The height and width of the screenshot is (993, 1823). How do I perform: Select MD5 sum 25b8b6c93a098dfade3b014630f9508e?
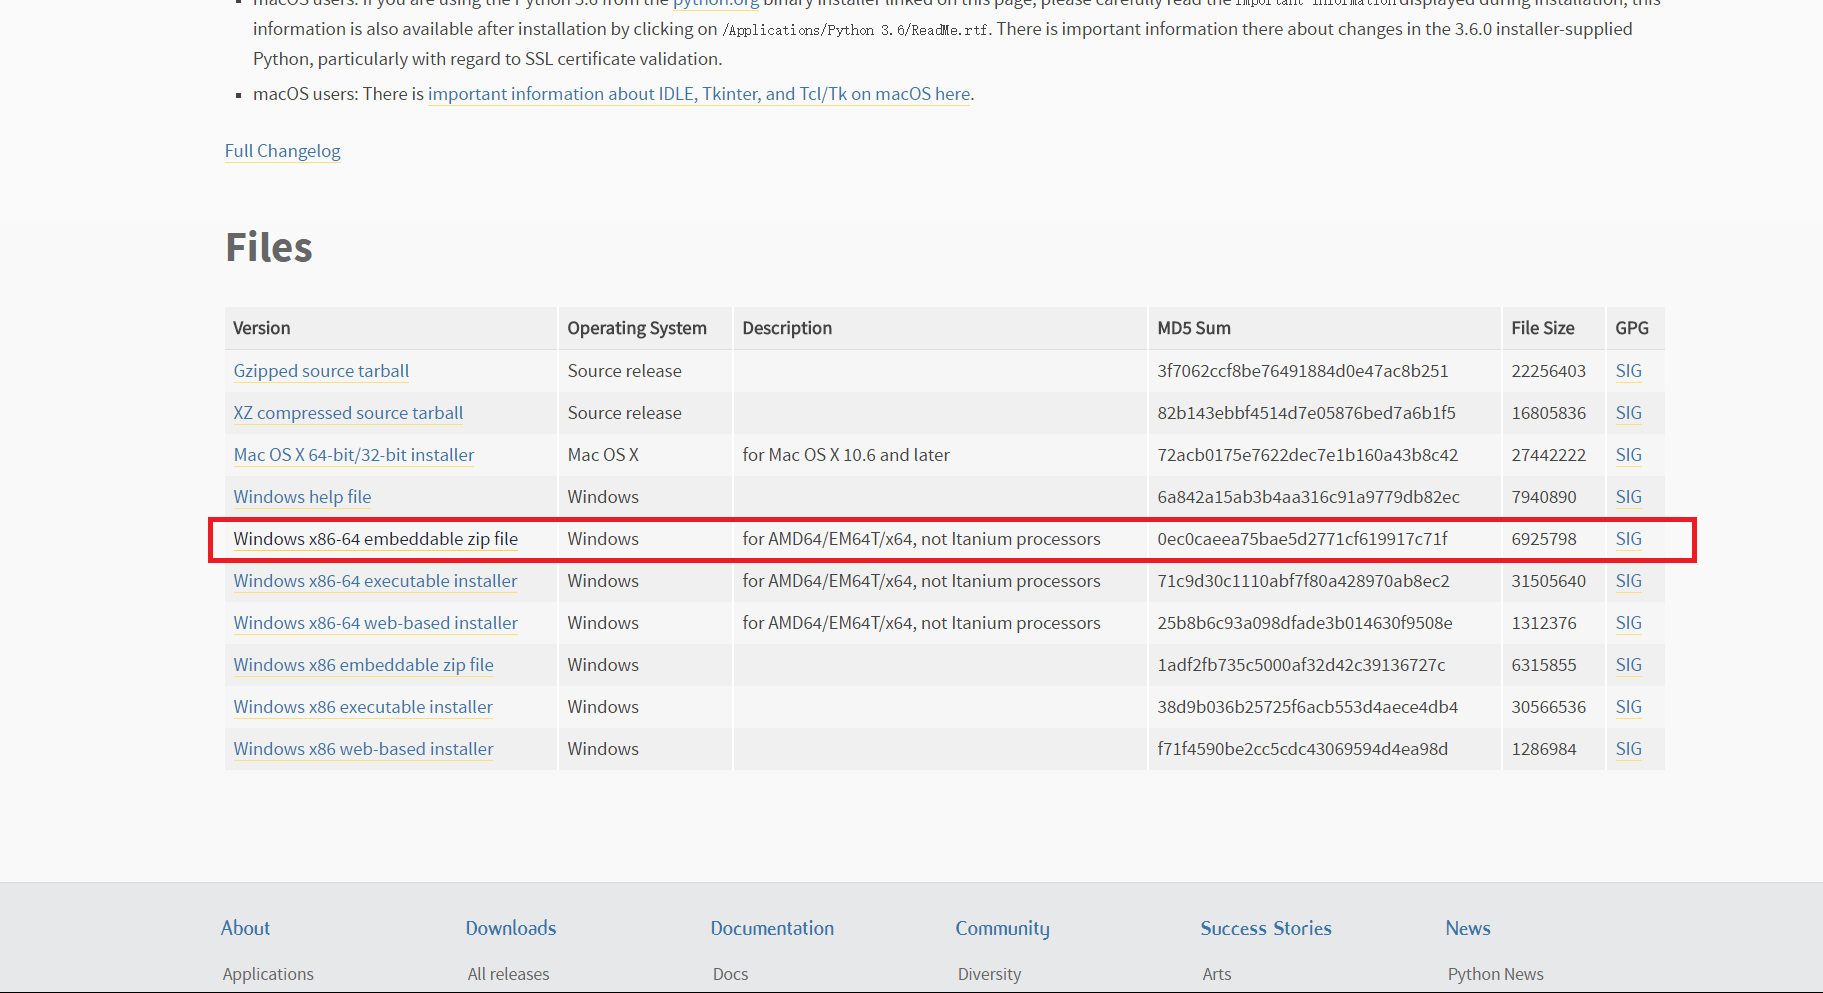1305,623
